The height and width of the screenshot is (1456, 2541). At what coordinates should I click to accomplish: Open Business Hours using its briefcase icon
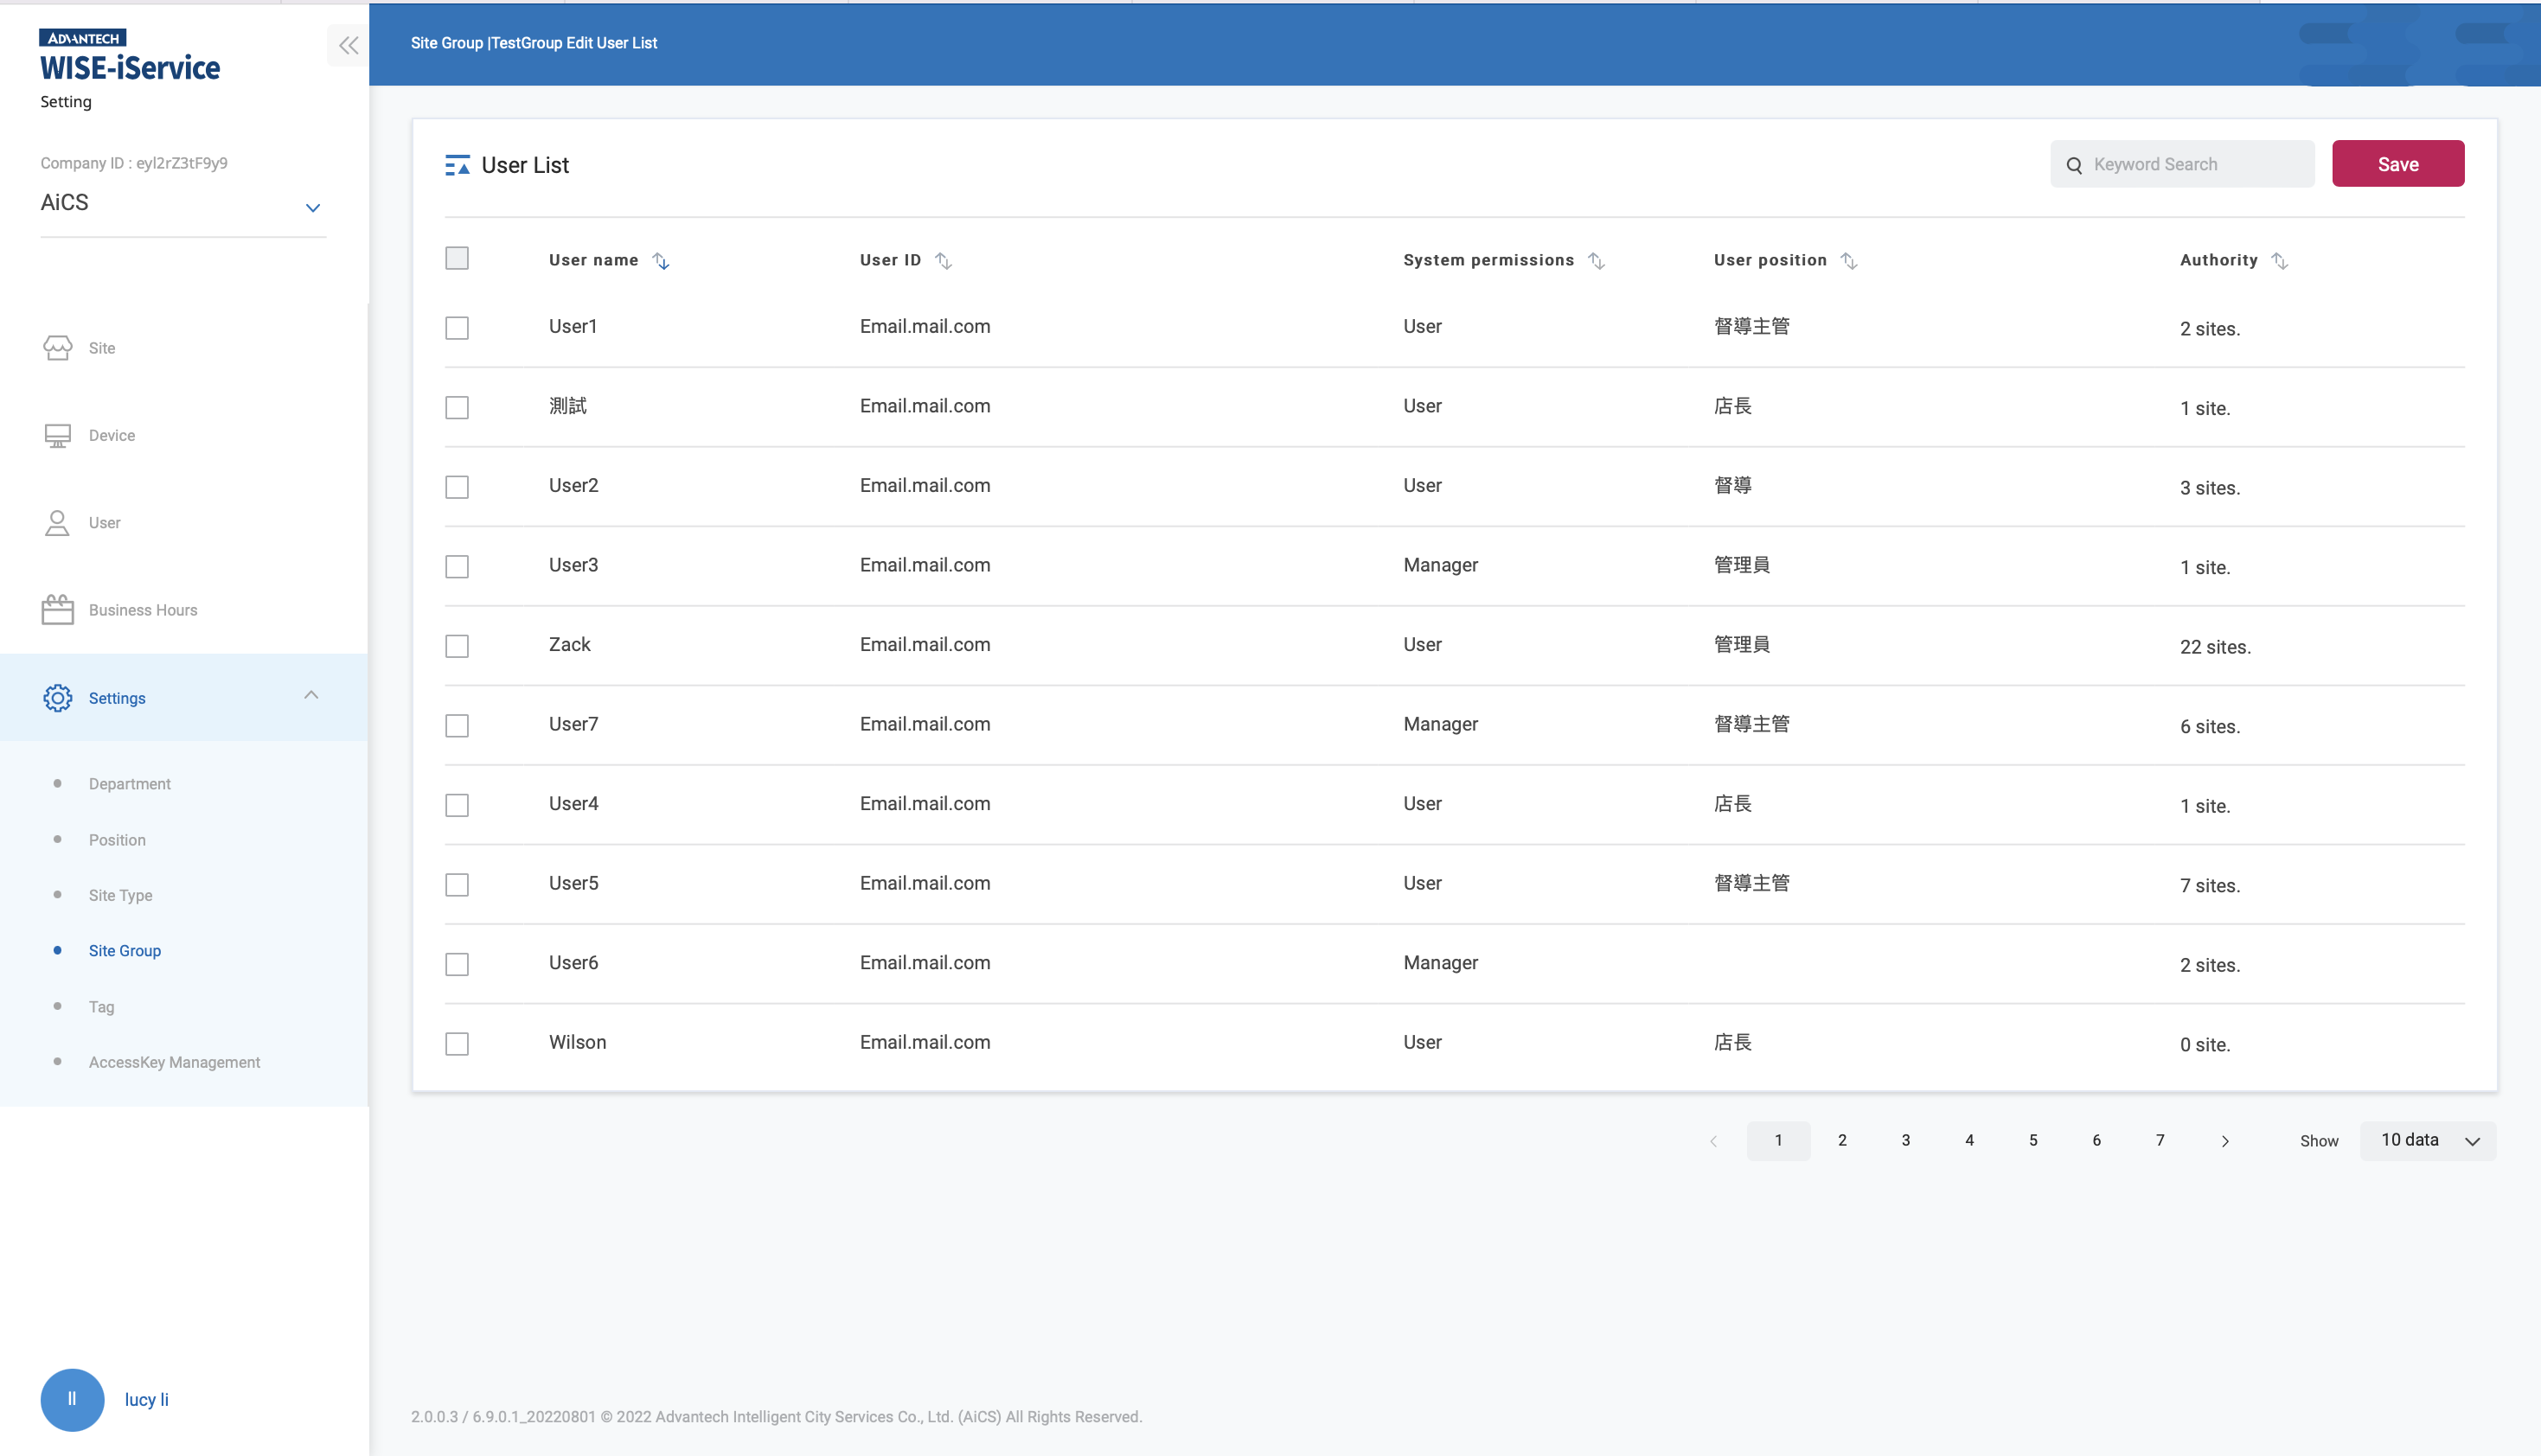tap(57, 609)
